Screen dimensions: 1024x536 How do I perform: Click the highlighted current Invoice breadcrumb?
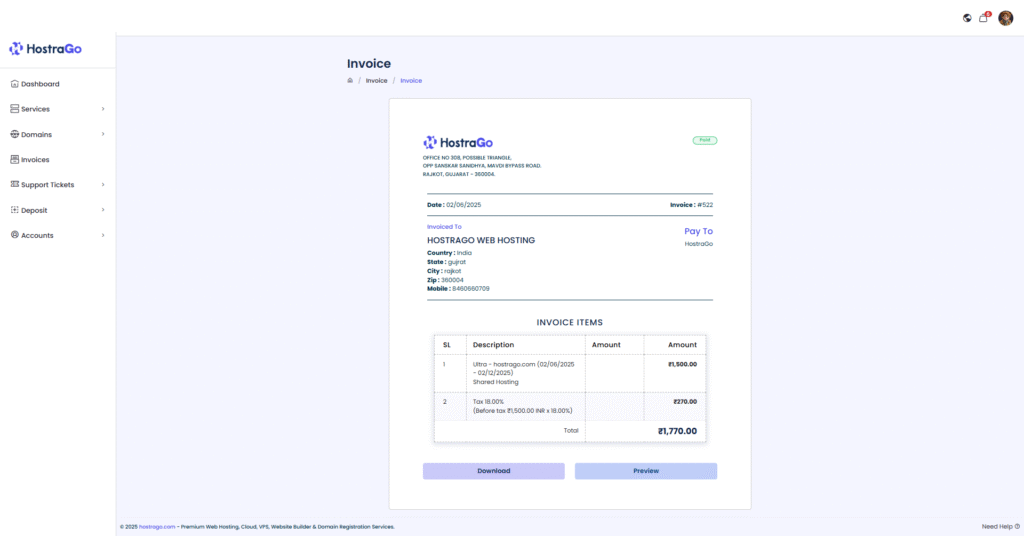click(x=411, y=80)
